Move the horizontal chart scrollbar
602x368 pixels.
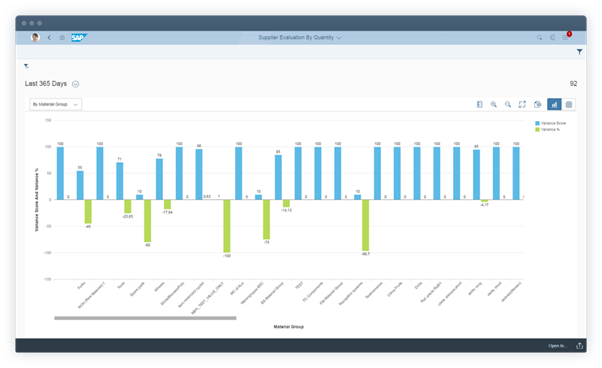(145, 318)
